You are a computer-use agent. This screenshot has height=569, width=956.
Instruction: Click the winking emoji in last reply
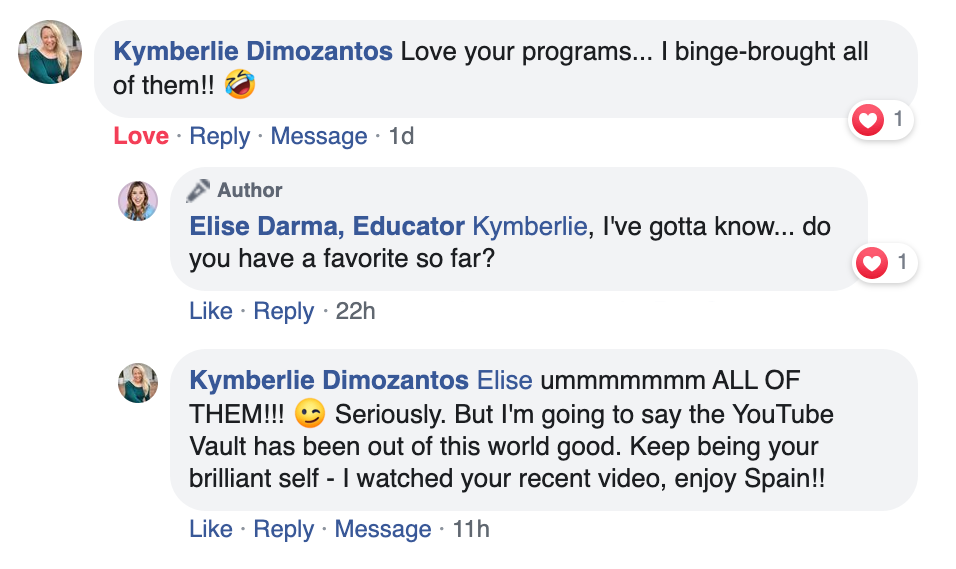pyautogui.click(x=311, y=413)
